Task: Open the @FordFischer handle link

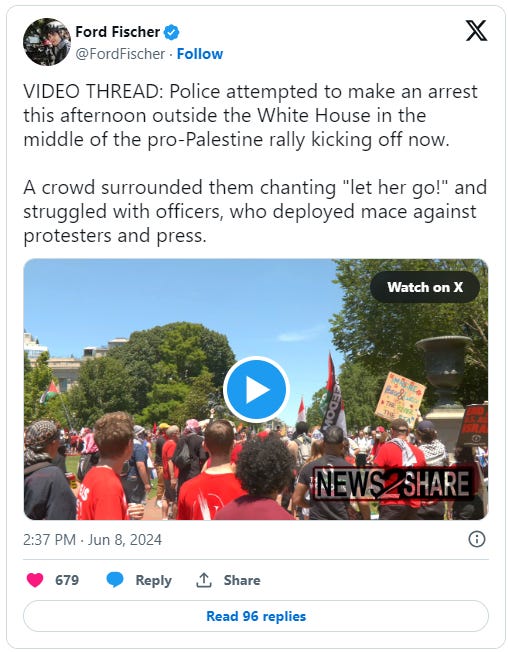Action: [120, 54]
